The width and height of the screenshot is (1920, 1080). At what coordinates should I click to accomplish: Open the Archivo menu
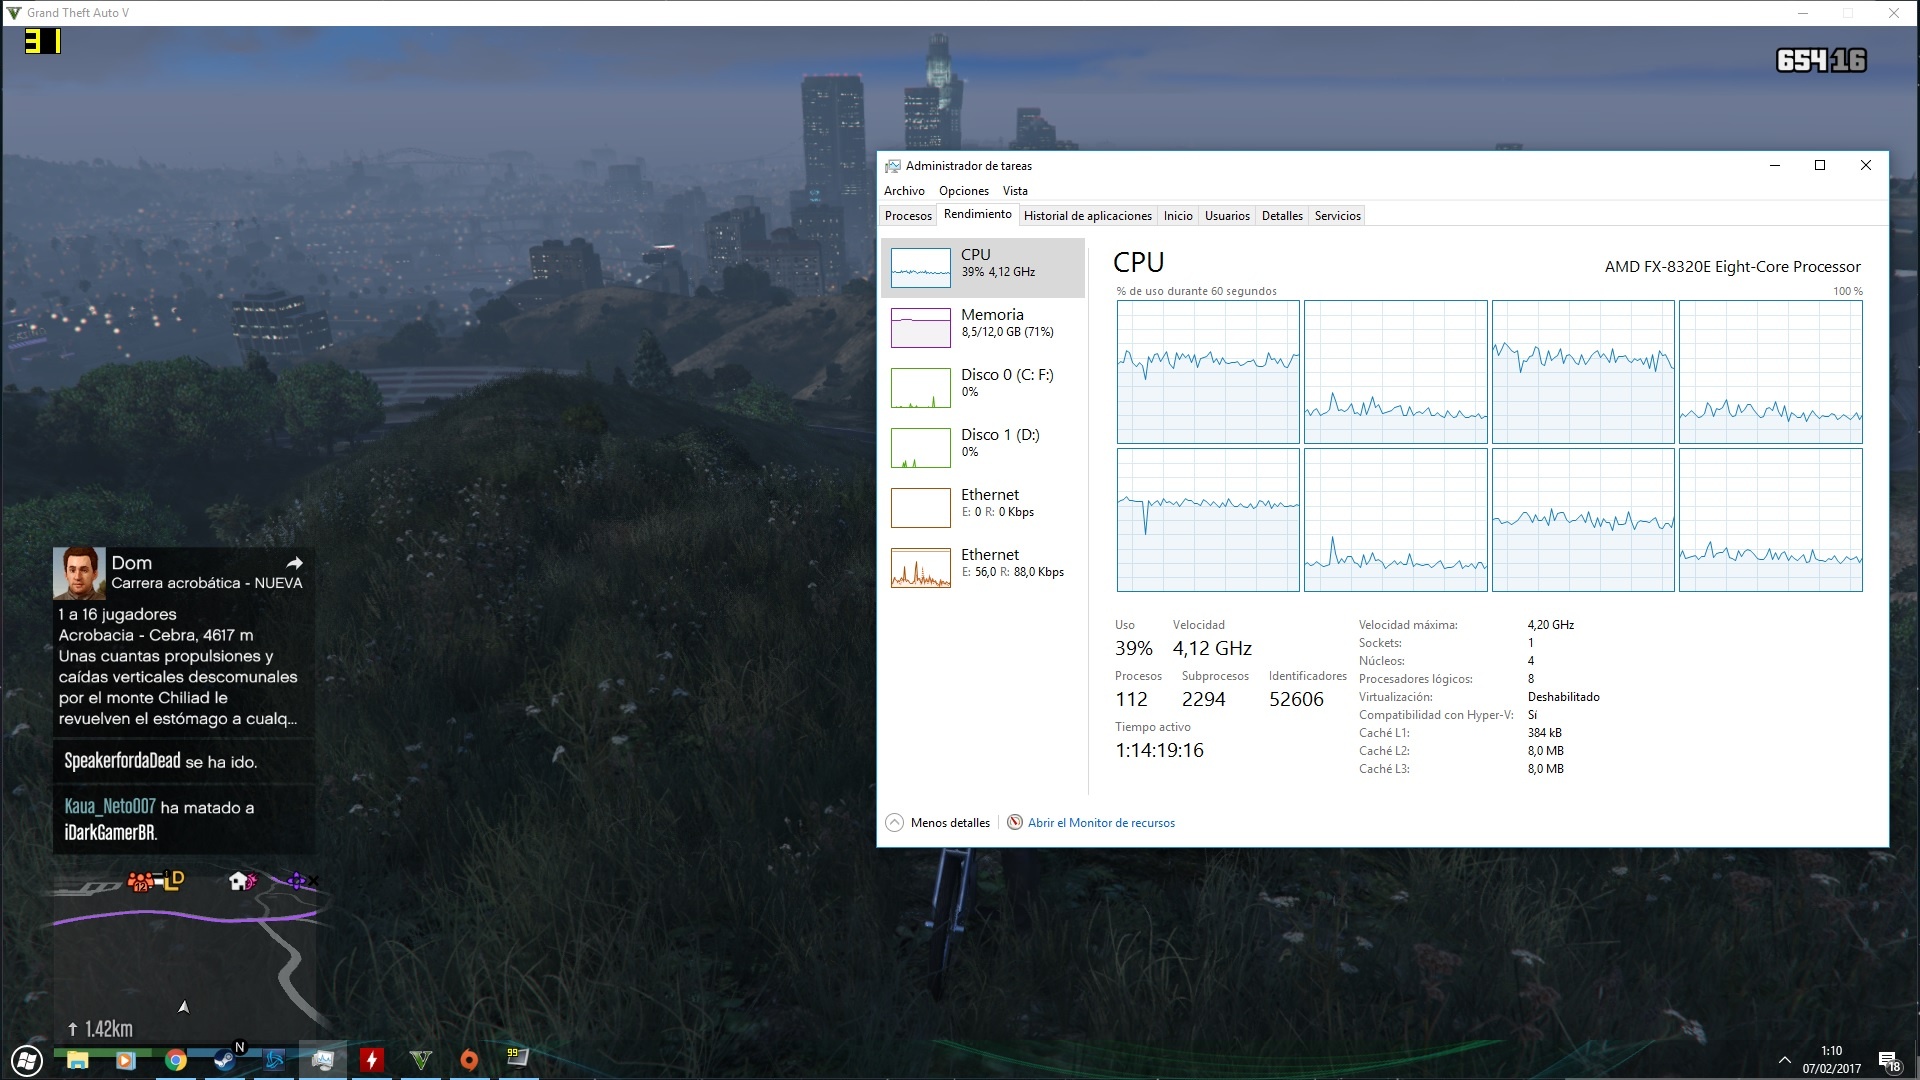(904, 191)
